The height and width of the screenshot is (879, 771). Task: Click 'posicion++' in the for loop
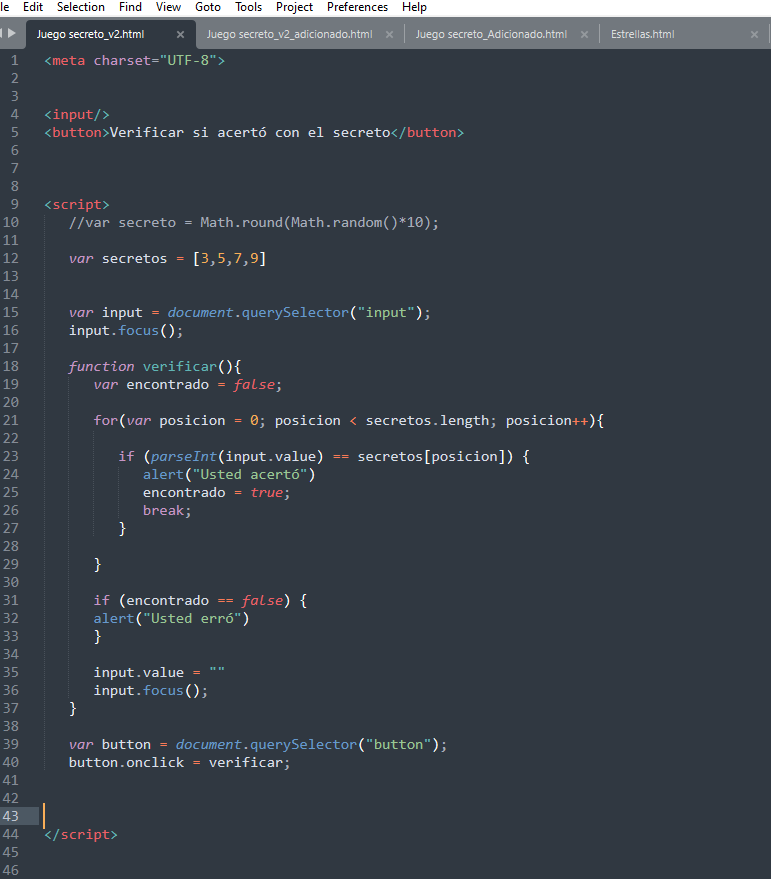[x=547, y=421]
